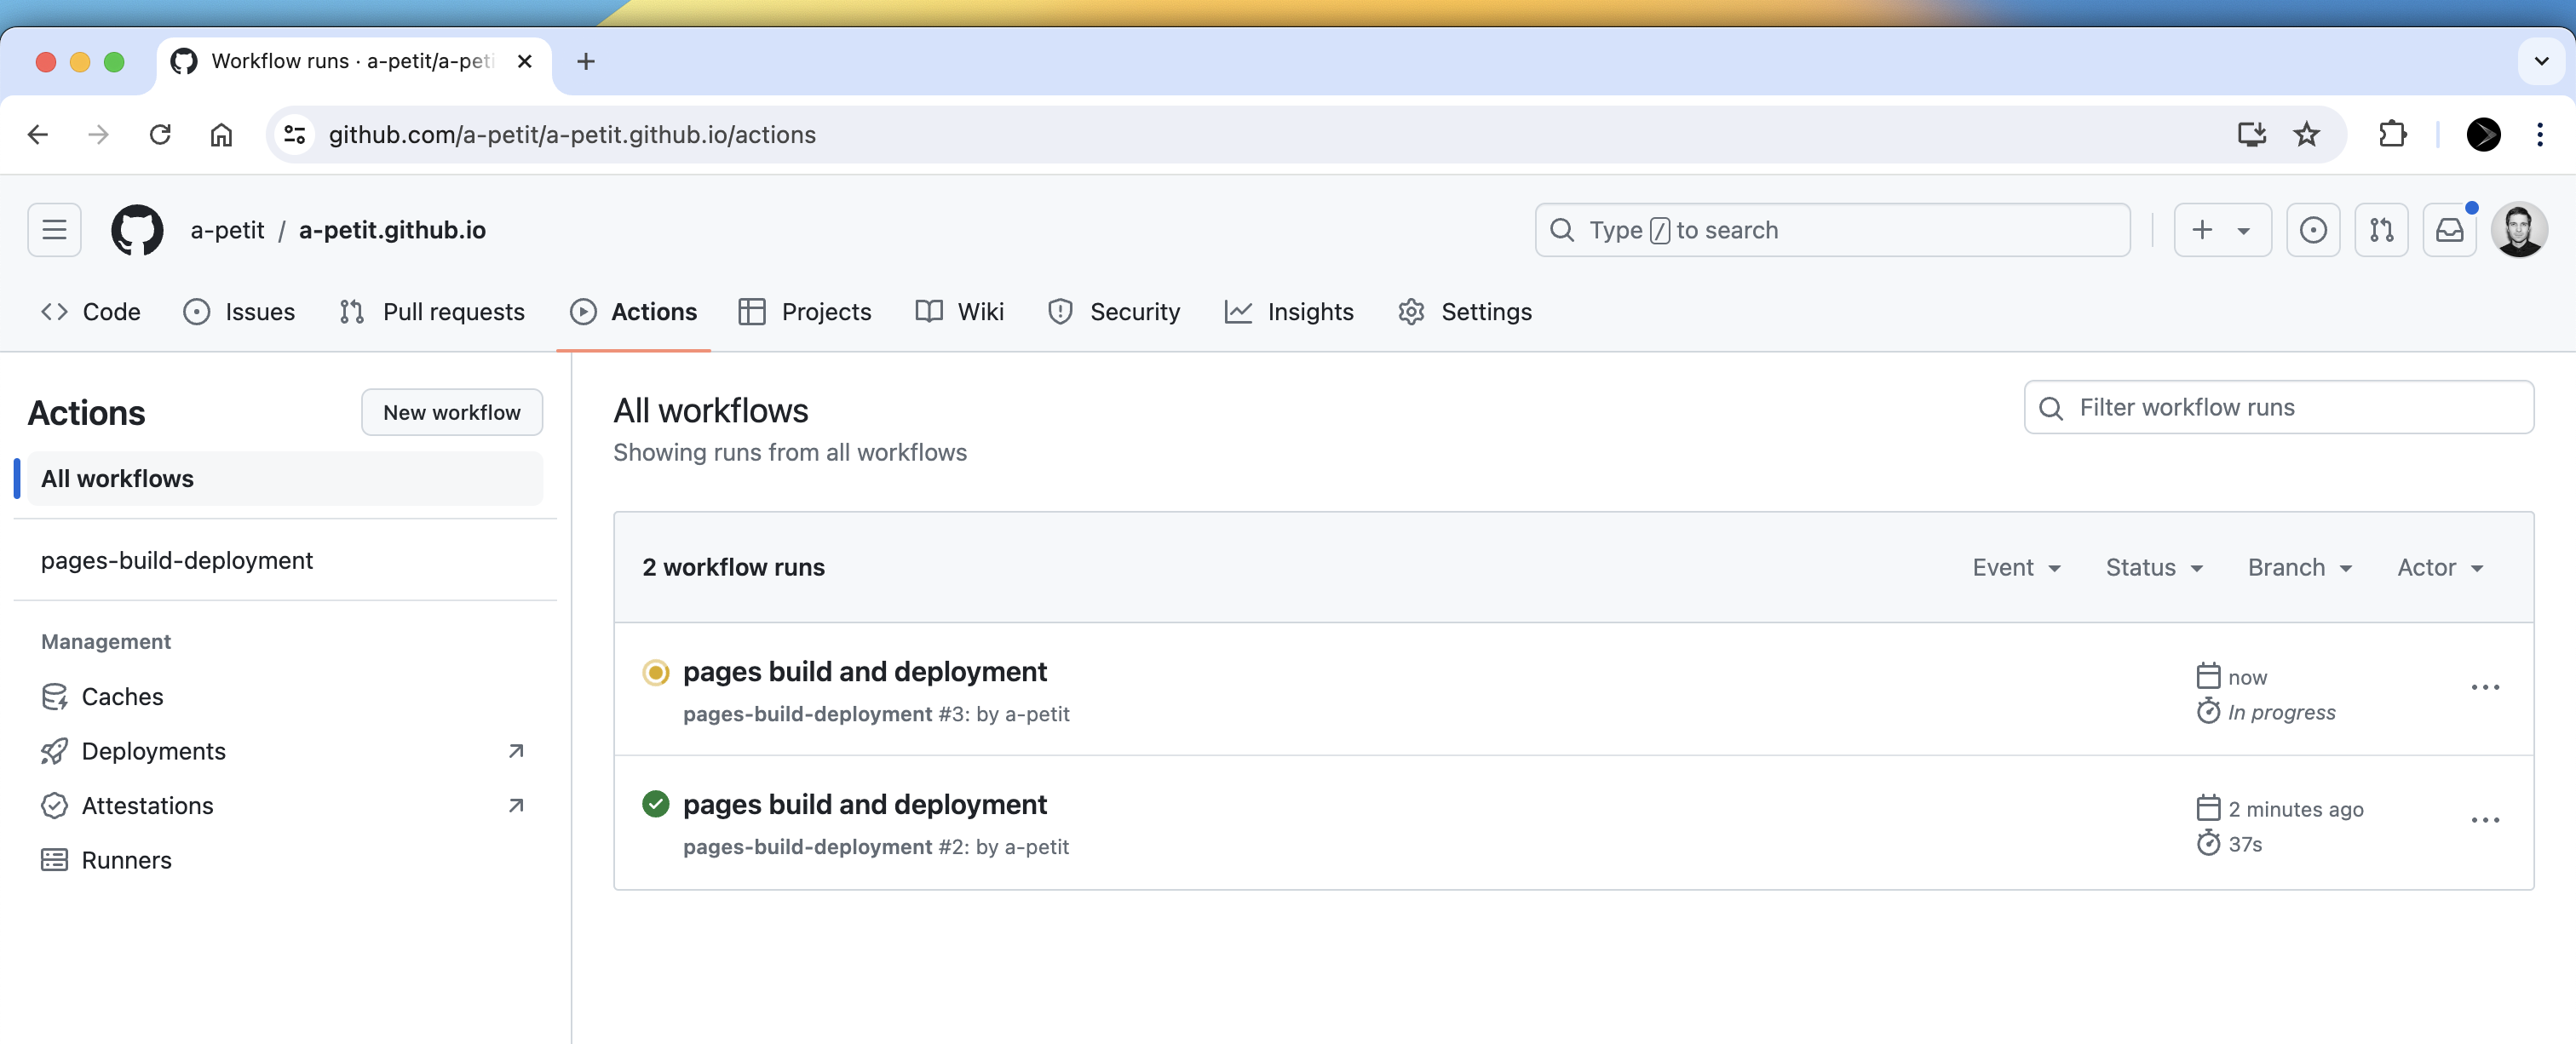Open the in-progress pages build run #3
Viewport: 2576px width, 1044px height.
[x=864, y=672]
